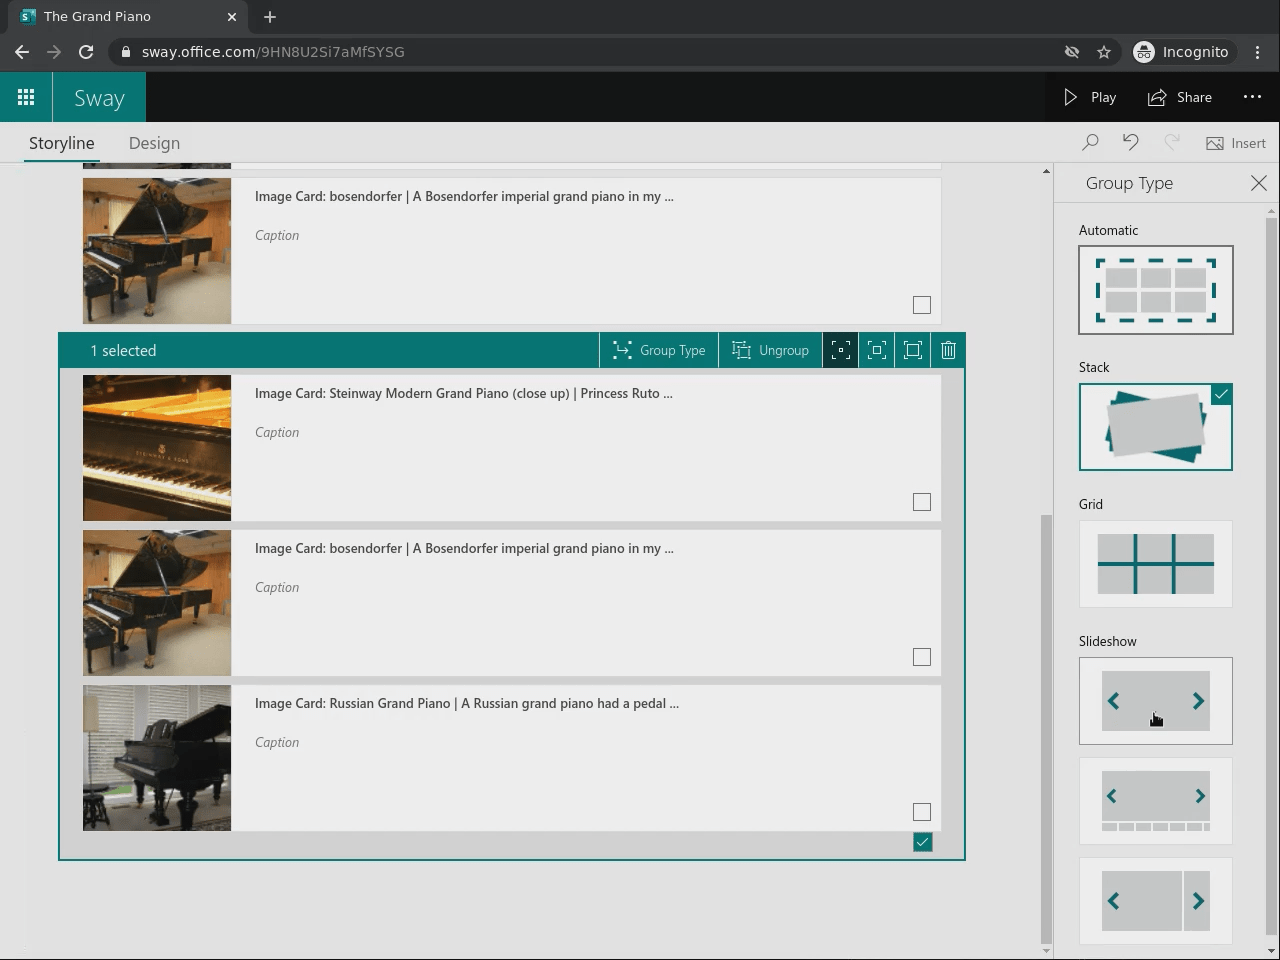Open the Sway overflow menu
This screenshot has width=1280, height=960.
(x=1252, y=97)
